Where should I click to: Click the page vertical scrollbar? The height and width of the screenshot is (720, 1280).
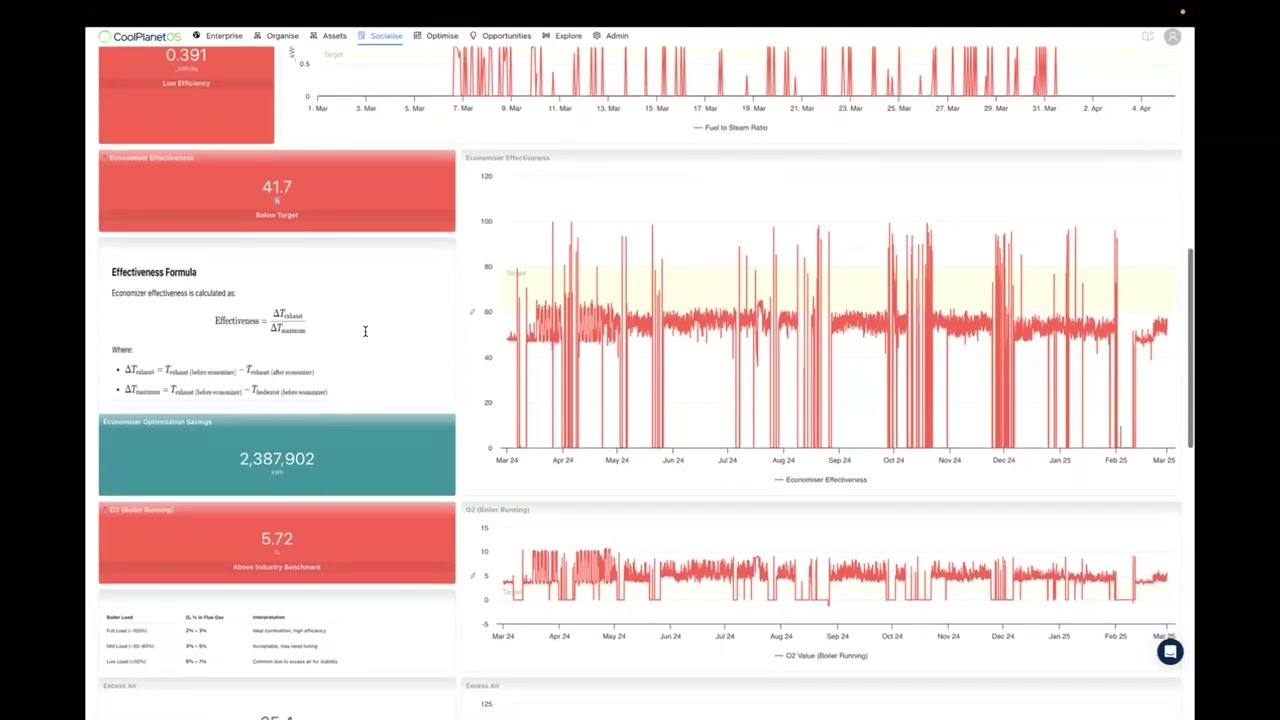tap(1189, 348)
